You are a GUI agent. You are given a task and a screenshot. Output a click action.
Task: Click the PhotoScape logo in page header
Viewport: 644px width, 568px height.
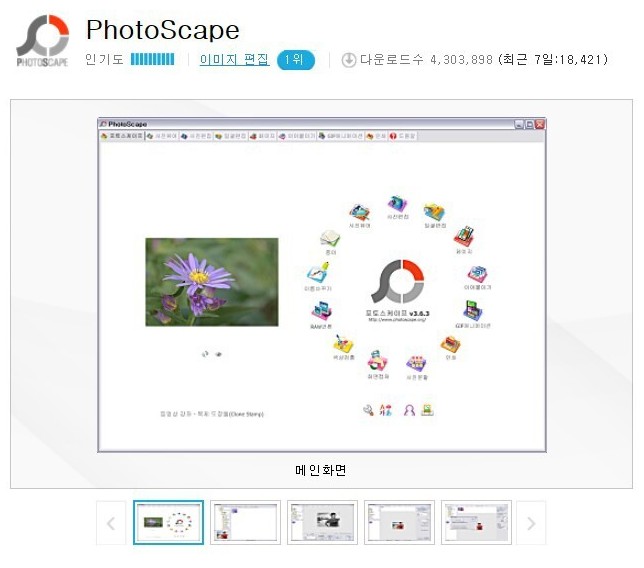(x=42, y=41)
